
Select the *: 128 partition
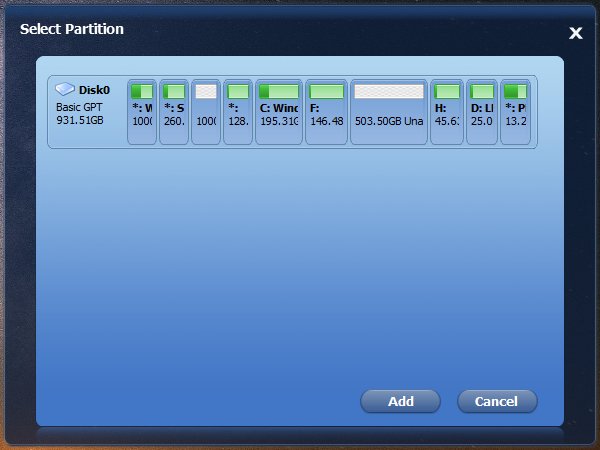[238, 112]
